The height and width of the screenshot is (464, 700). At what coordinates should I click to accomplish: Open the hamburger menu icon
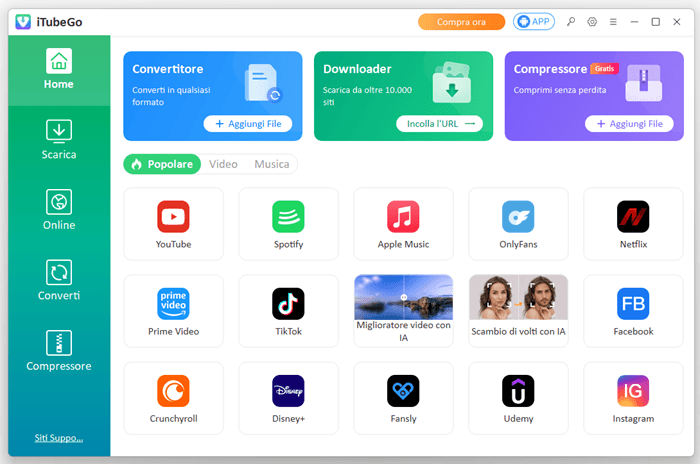(613, 21)
